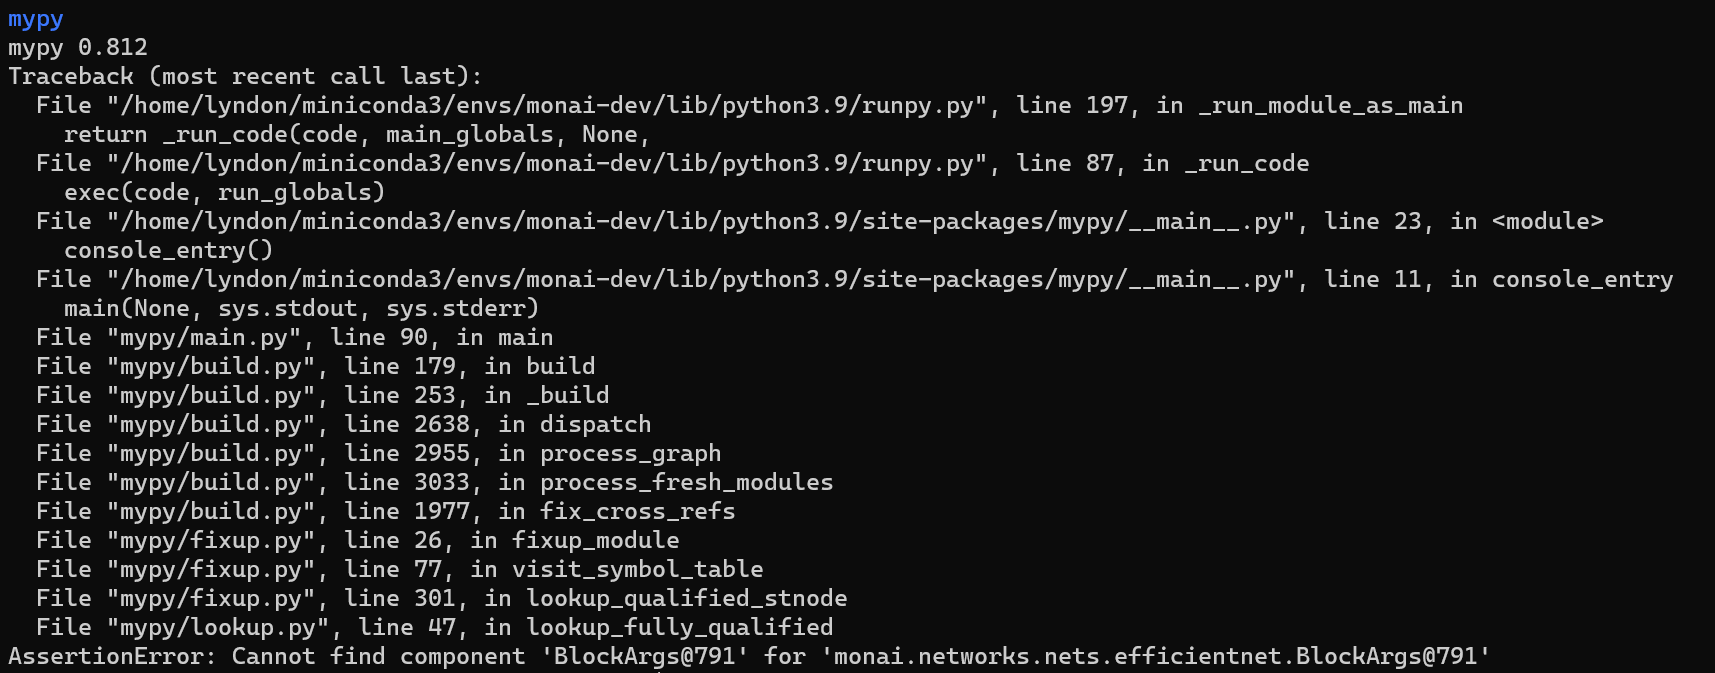Click the "dispatch" function name
The image size is (1715, 673).
(x=595, y=425)
